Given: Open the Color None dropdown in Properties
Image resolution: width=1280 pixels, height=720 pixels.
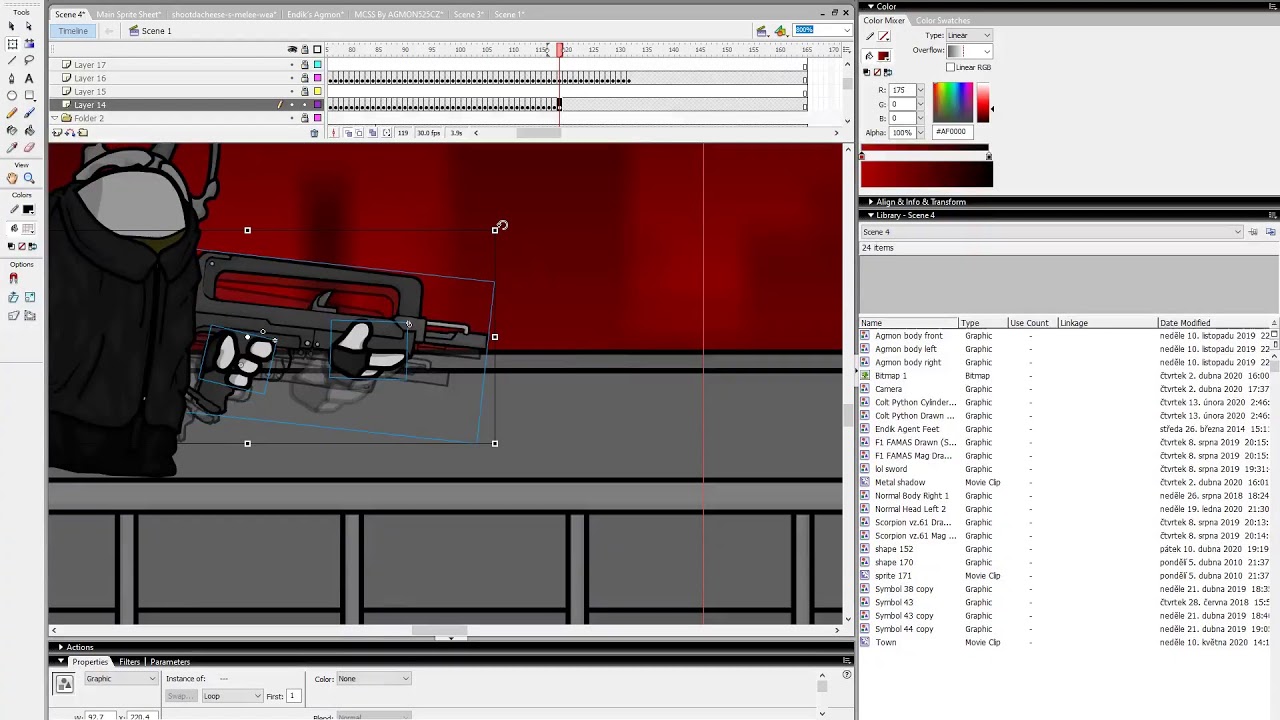Looking at the screenshot, I should click(373, 678).
